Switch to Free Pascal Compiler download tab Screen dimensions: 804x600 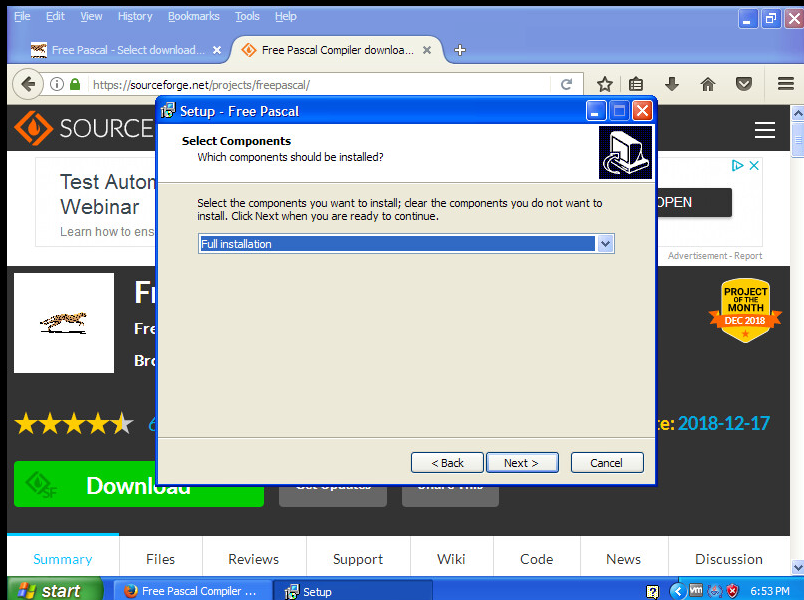click(x=336, y=50)
